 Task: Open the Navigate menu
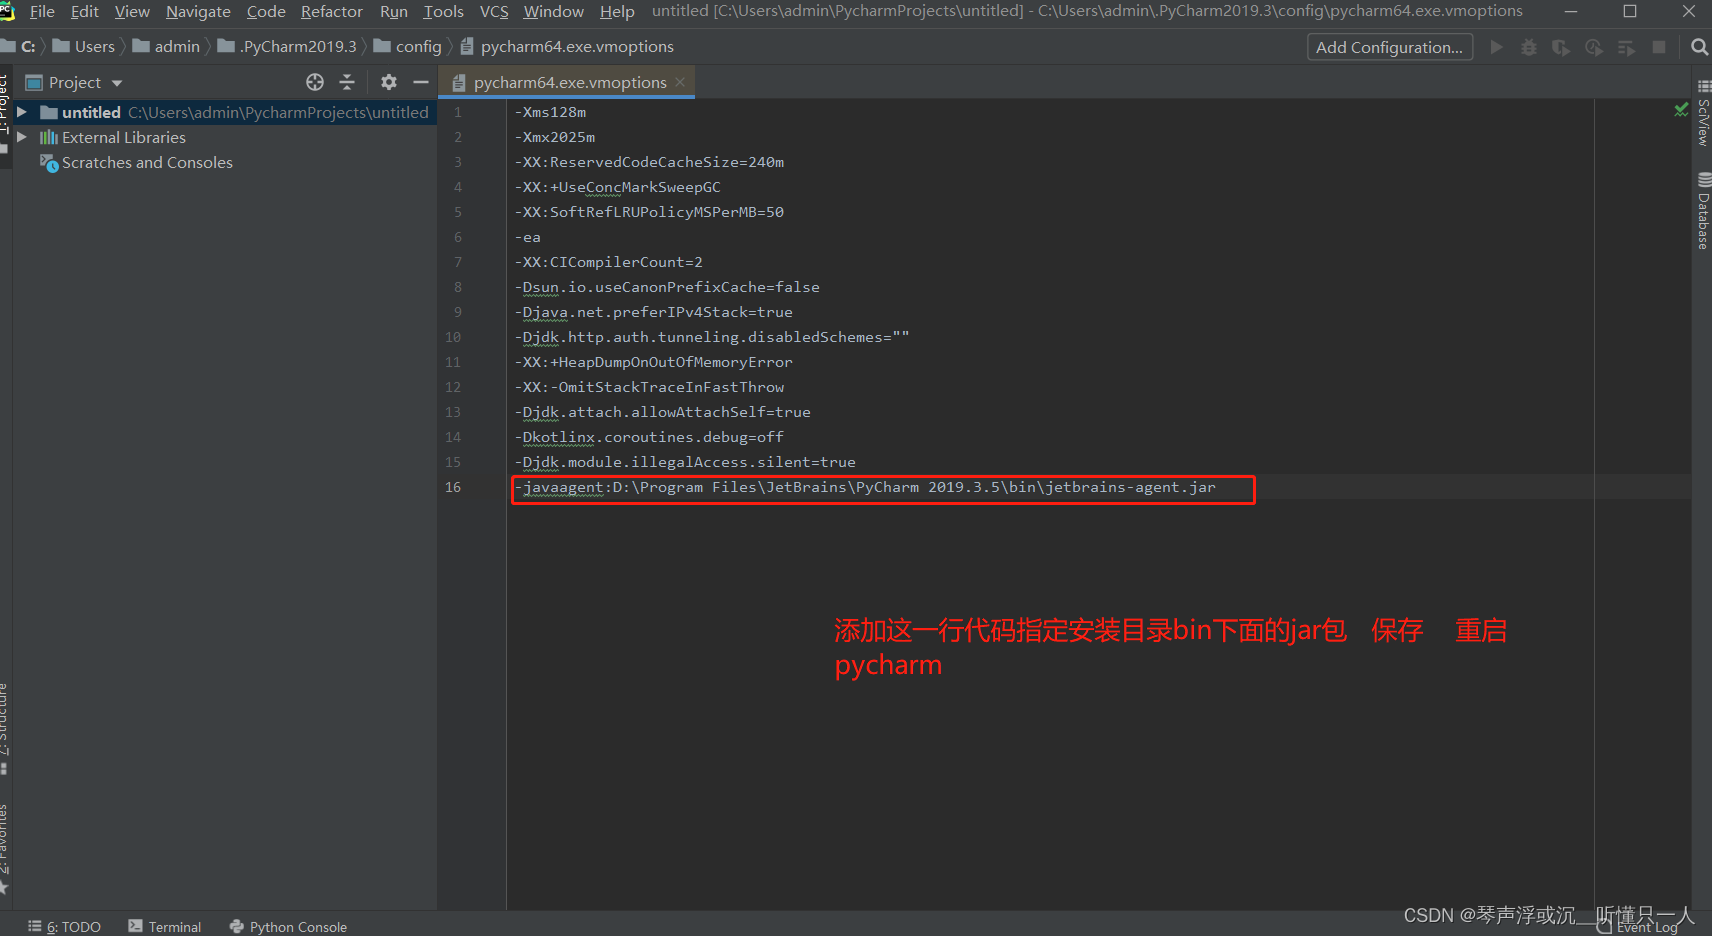198,11
